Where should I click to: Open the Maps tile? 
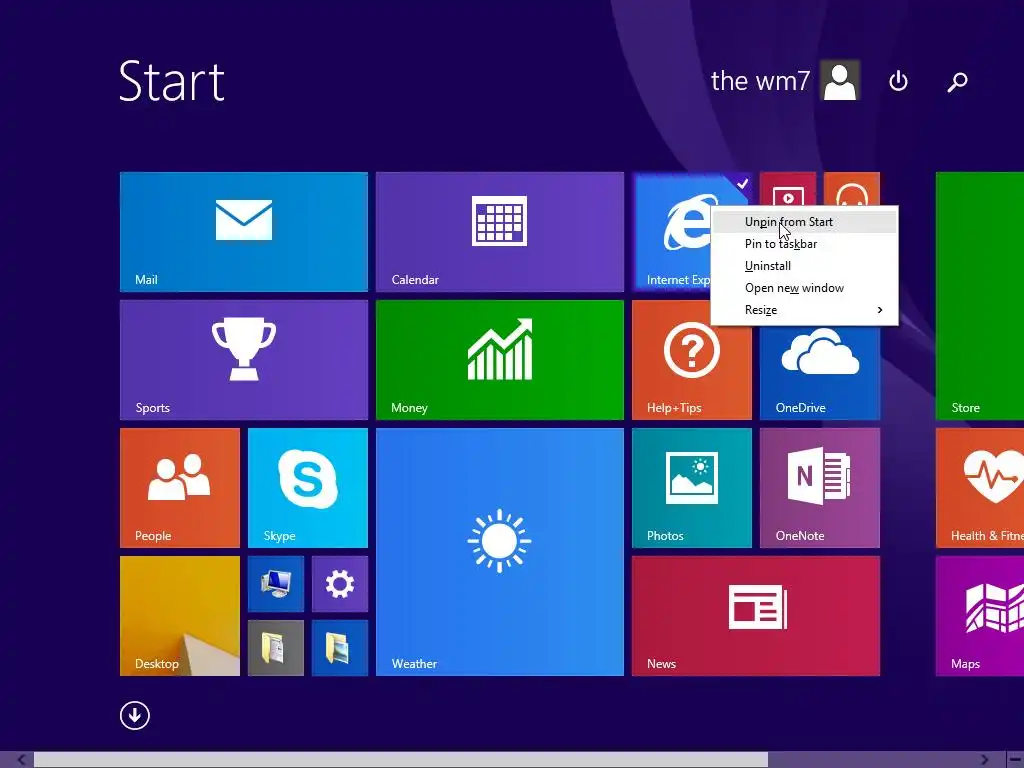pos(980,616)
